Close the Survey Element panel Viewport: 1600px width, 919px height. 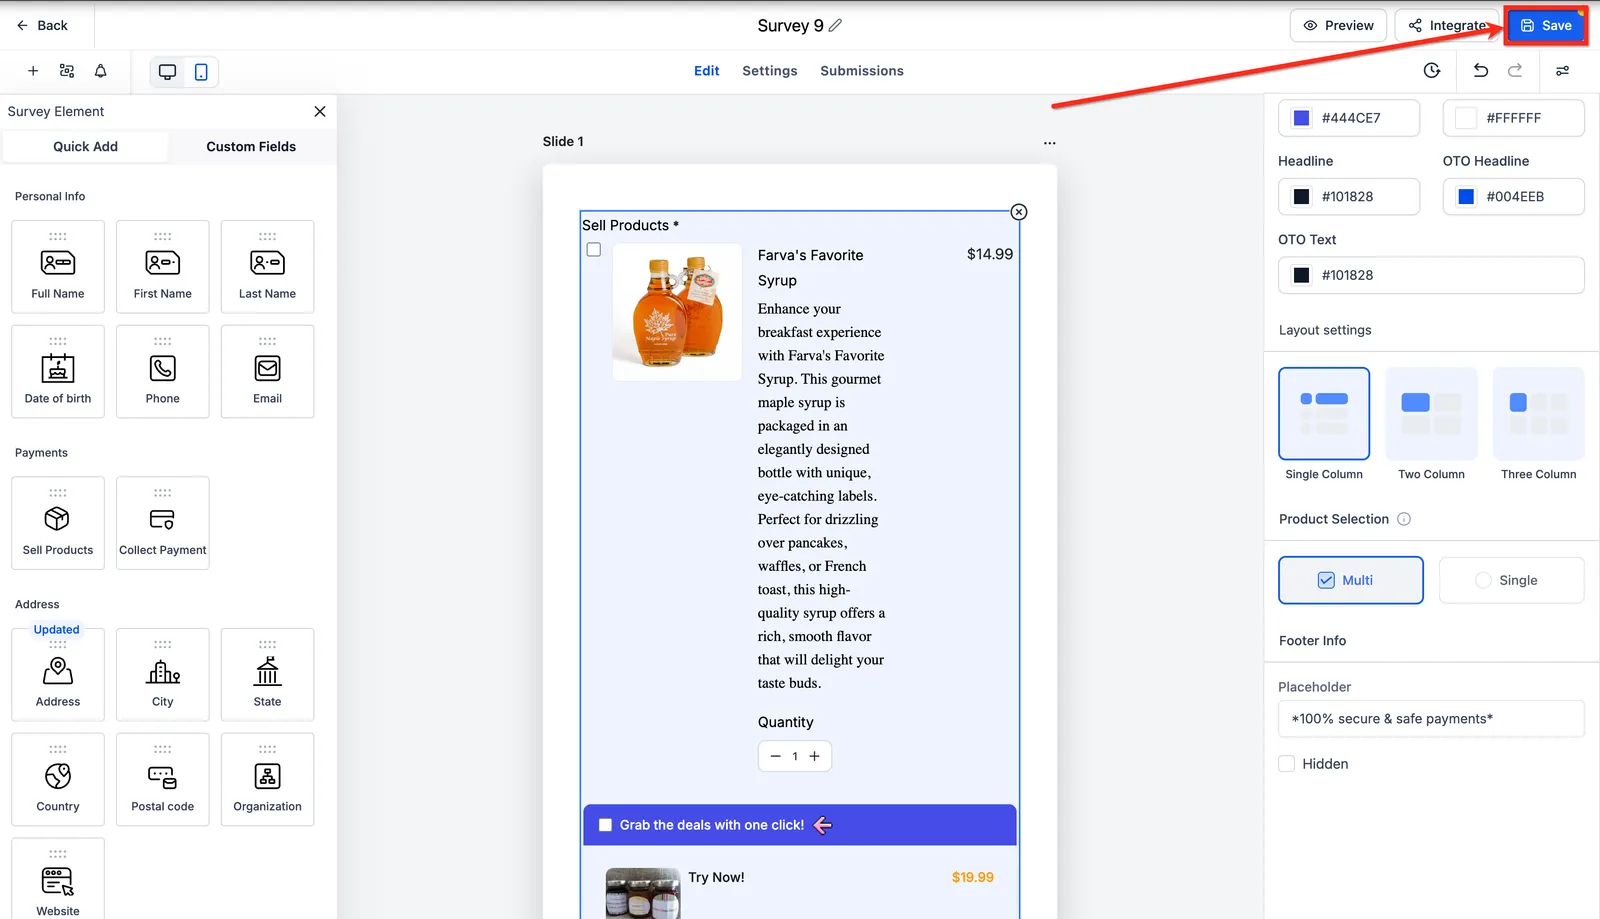320,111
